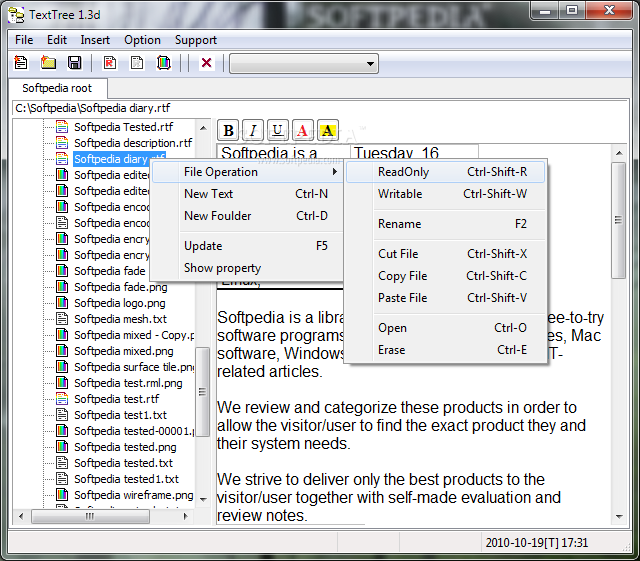
Task: Click the Tuesday date table cell
Action: coord(414,152)
